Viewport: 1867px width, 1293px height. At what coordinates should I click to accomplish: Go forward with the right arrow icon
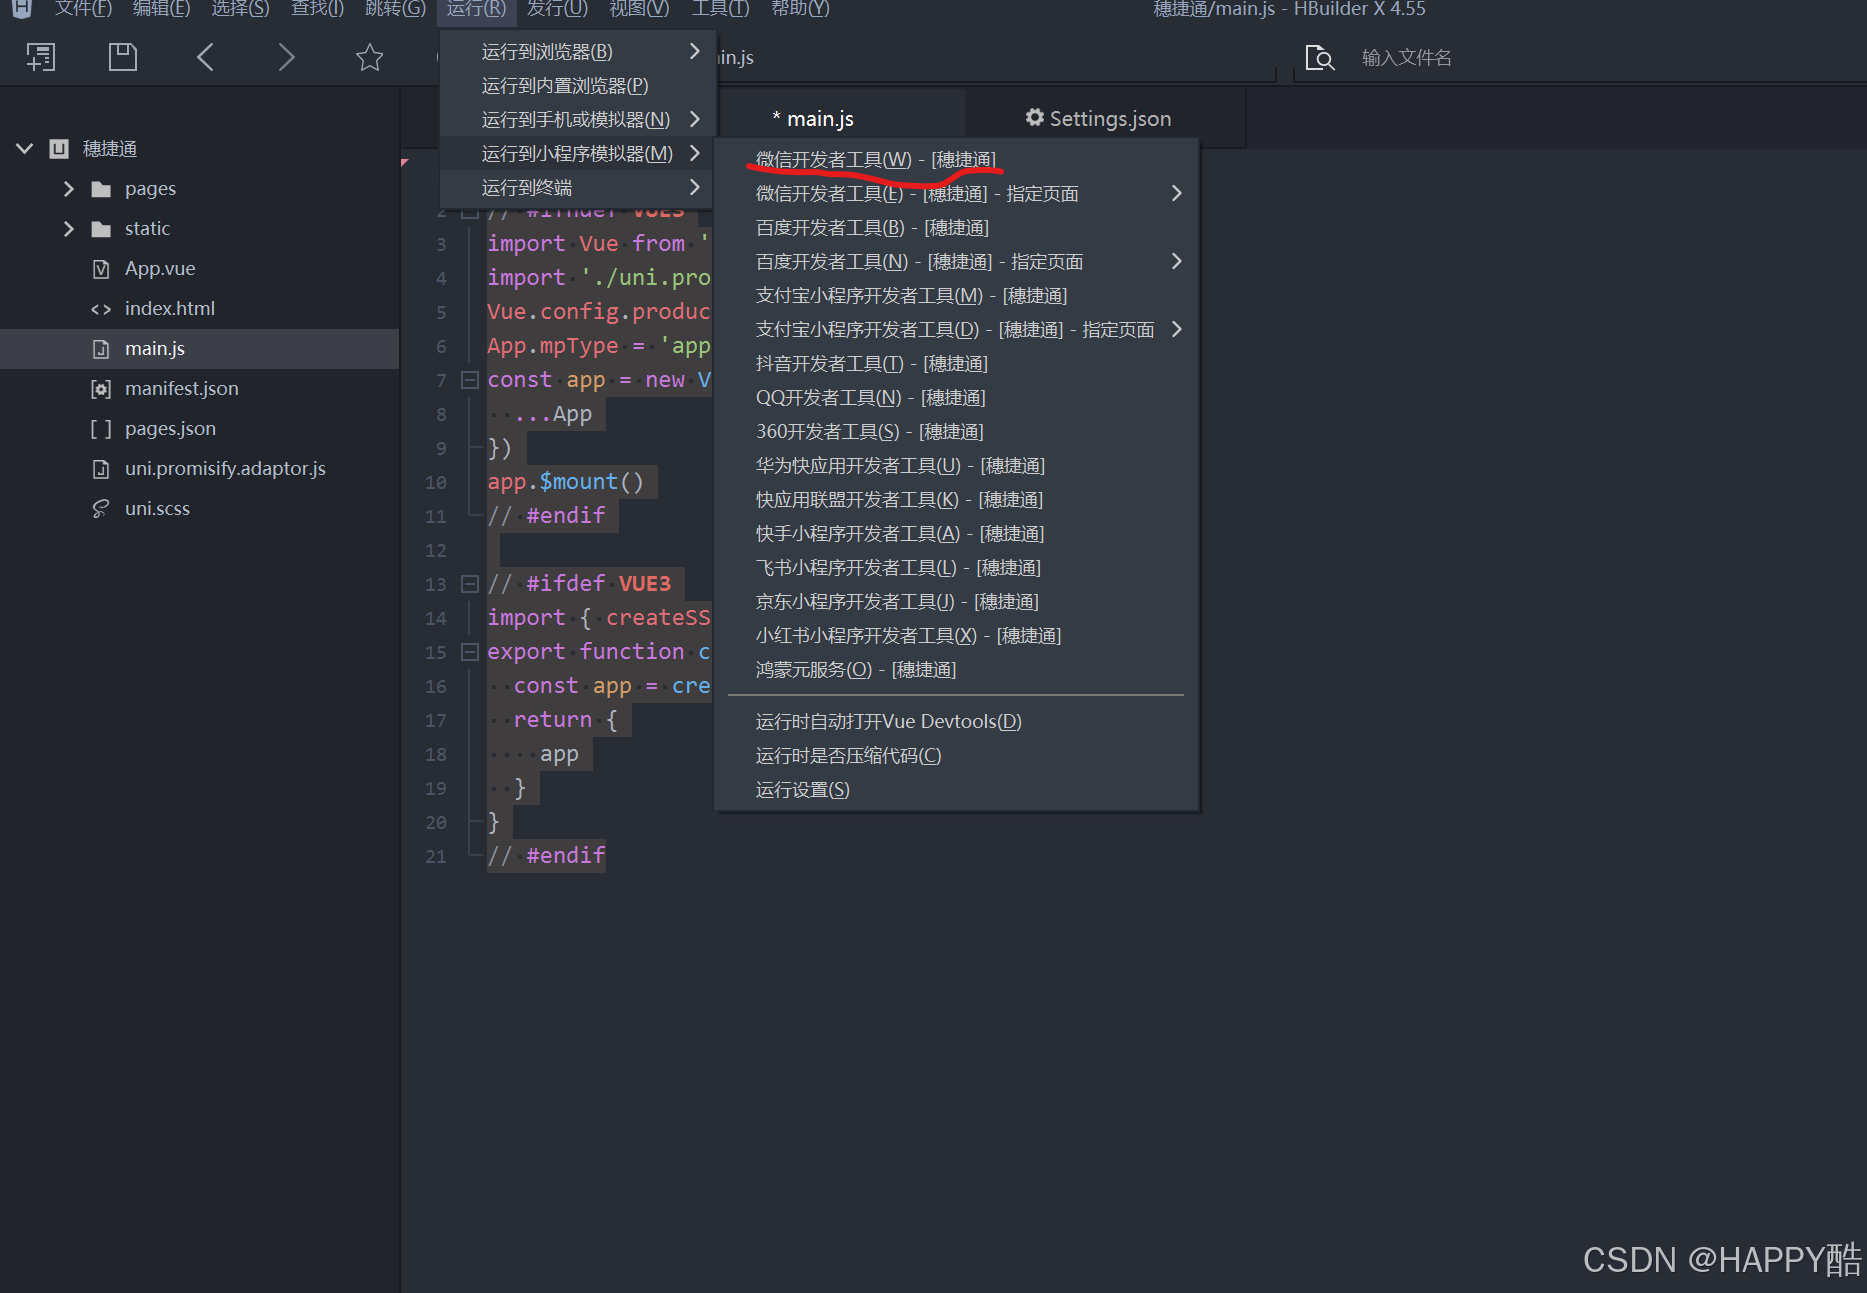click(x=286, y=57)
